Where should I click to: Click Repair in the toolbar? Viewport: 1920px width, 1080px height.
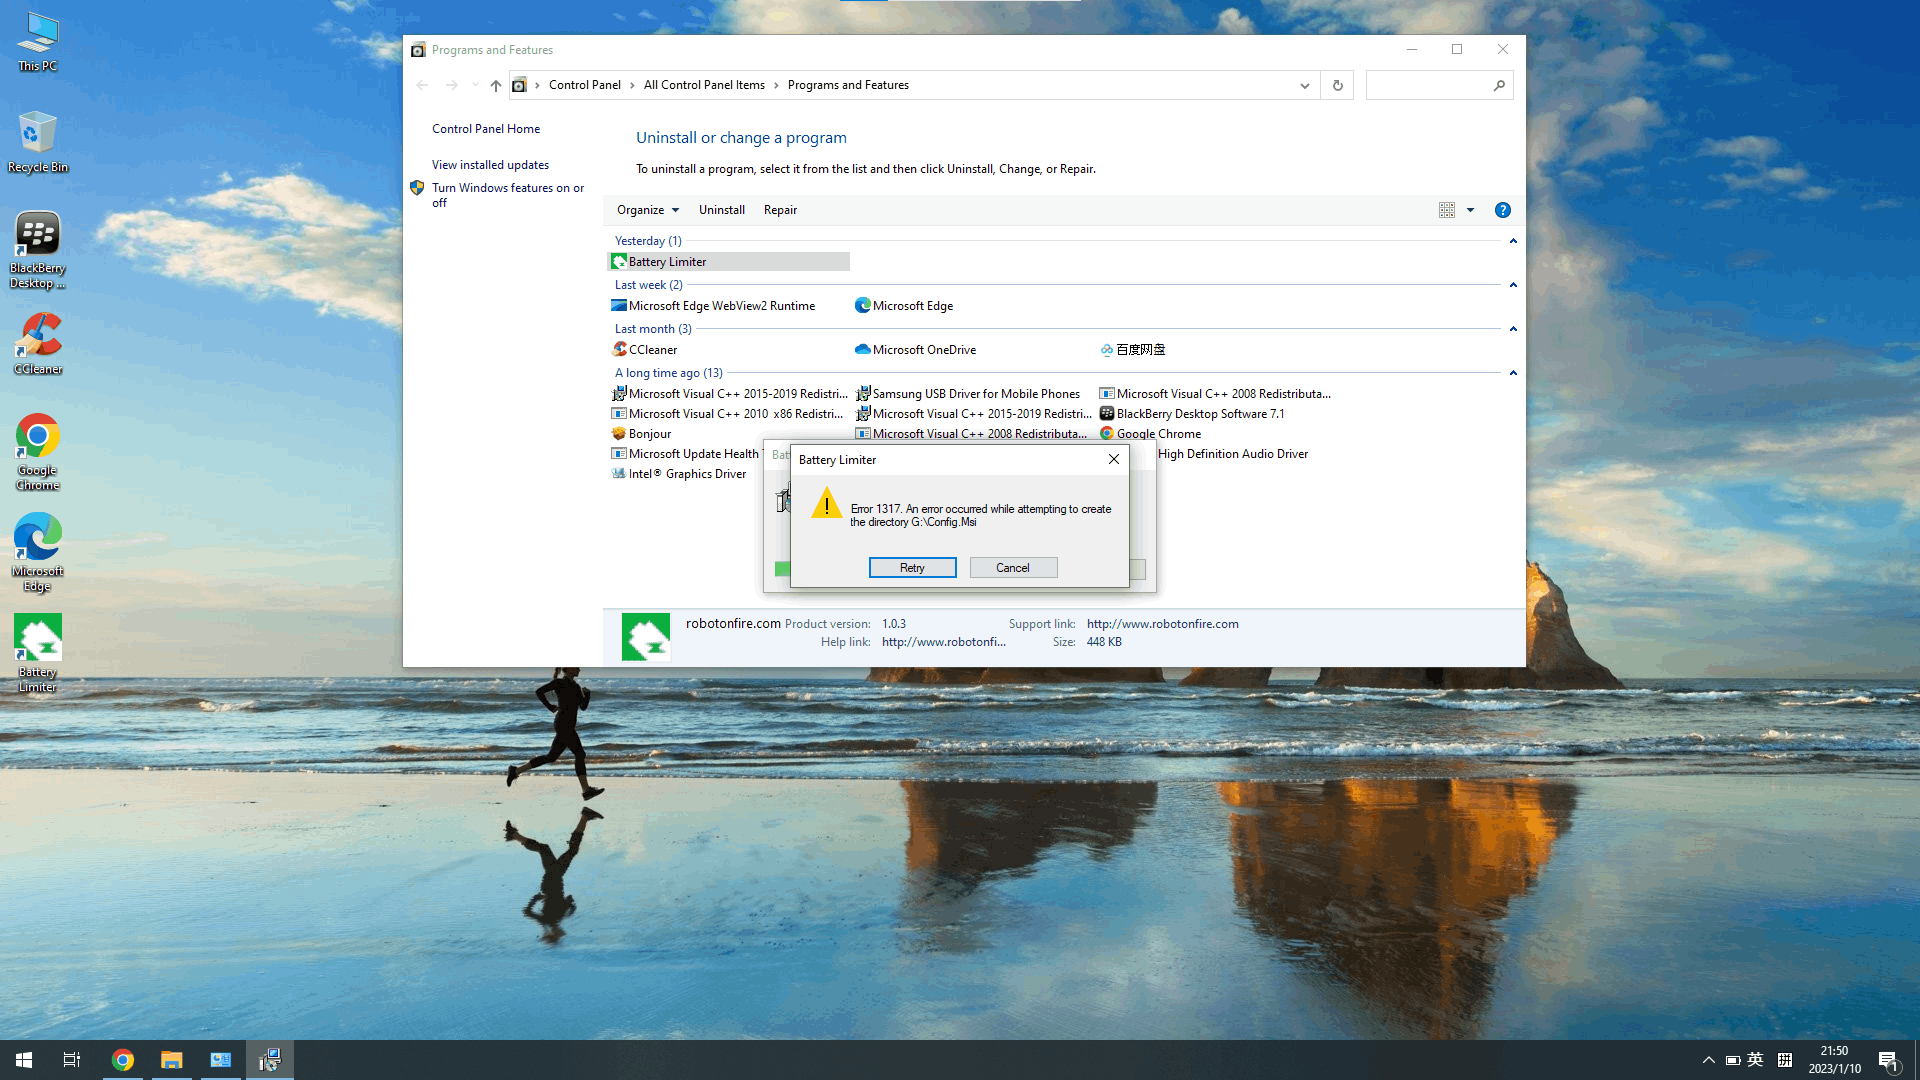point(780,210)
